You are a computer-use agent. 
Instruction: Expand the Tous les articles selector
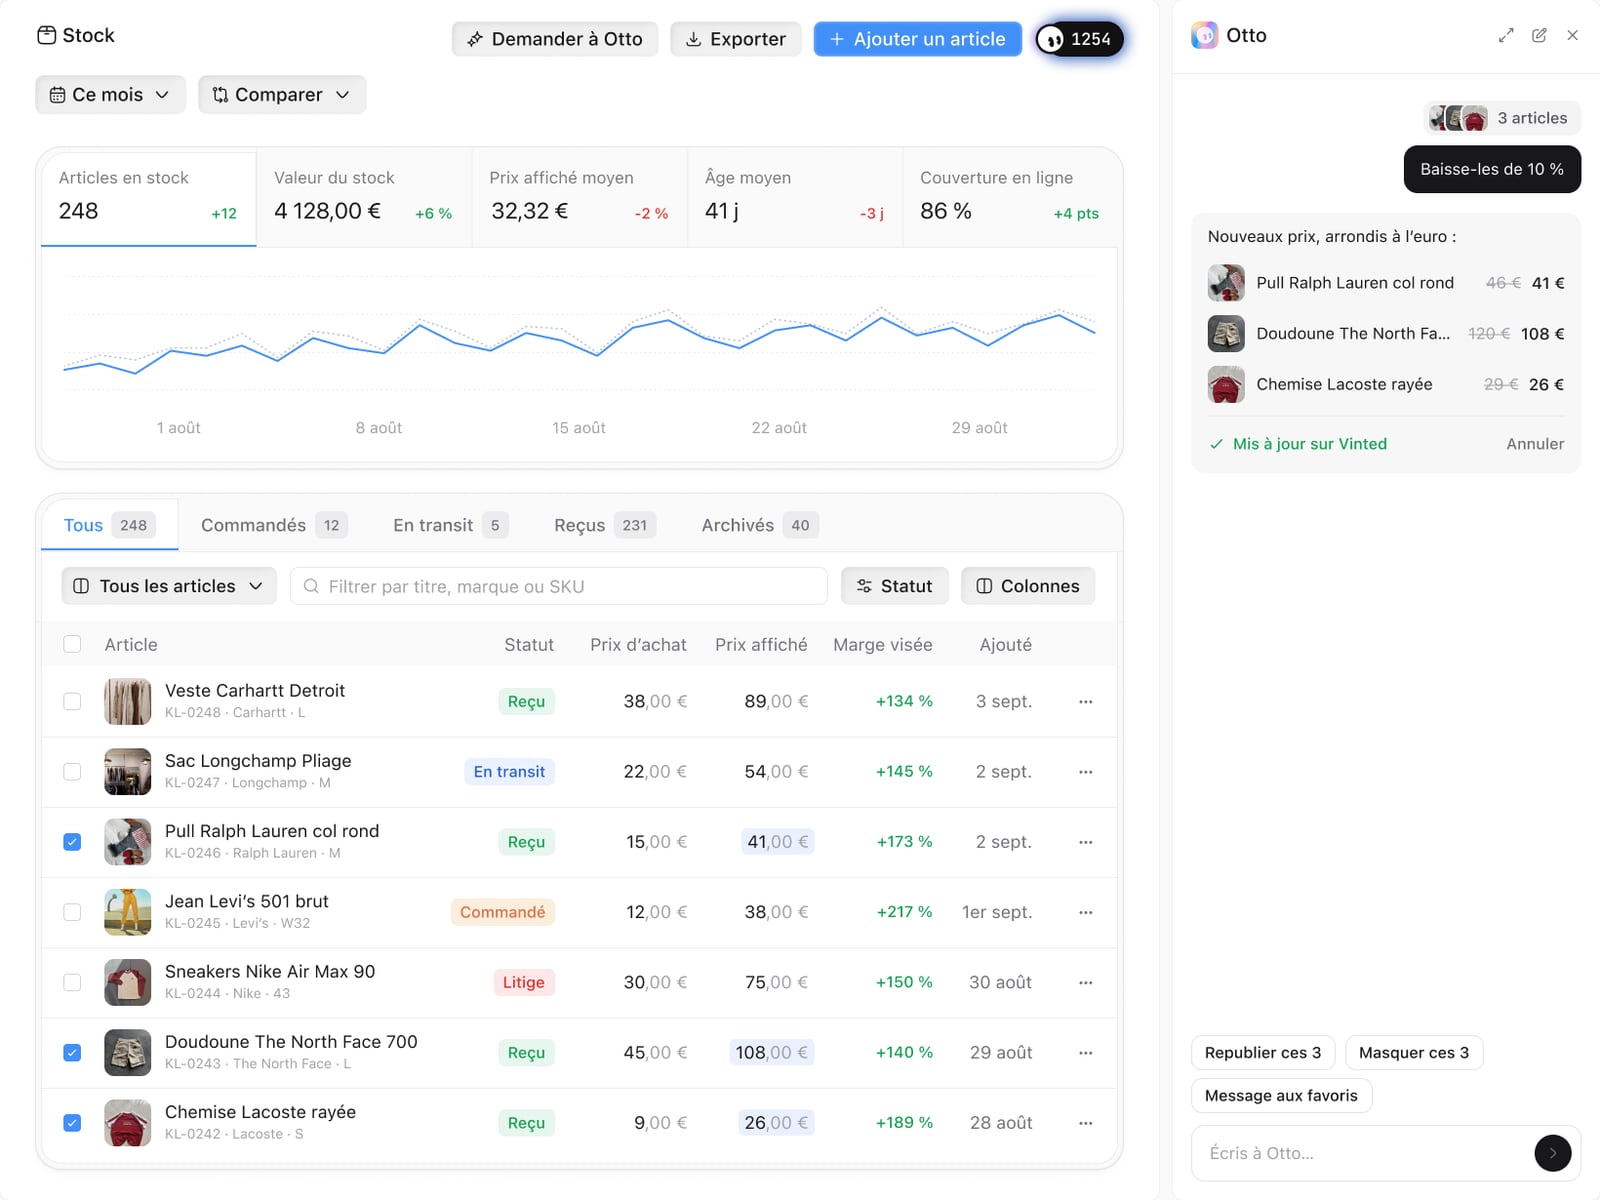click(x=169, y=586)
